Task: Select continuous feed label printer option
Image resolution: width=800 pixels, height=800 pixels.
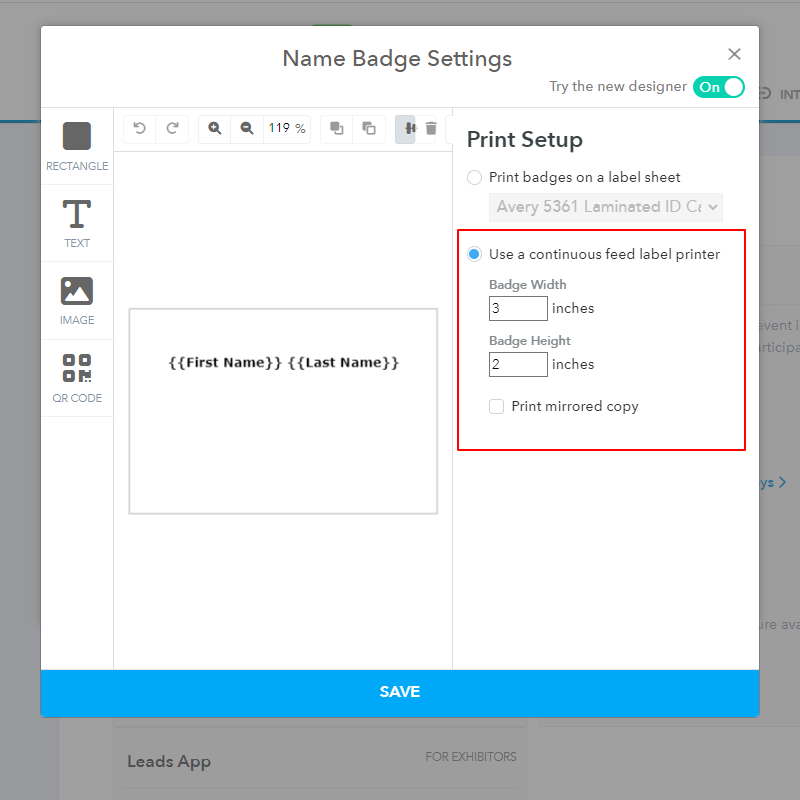Action: (474, 254)
